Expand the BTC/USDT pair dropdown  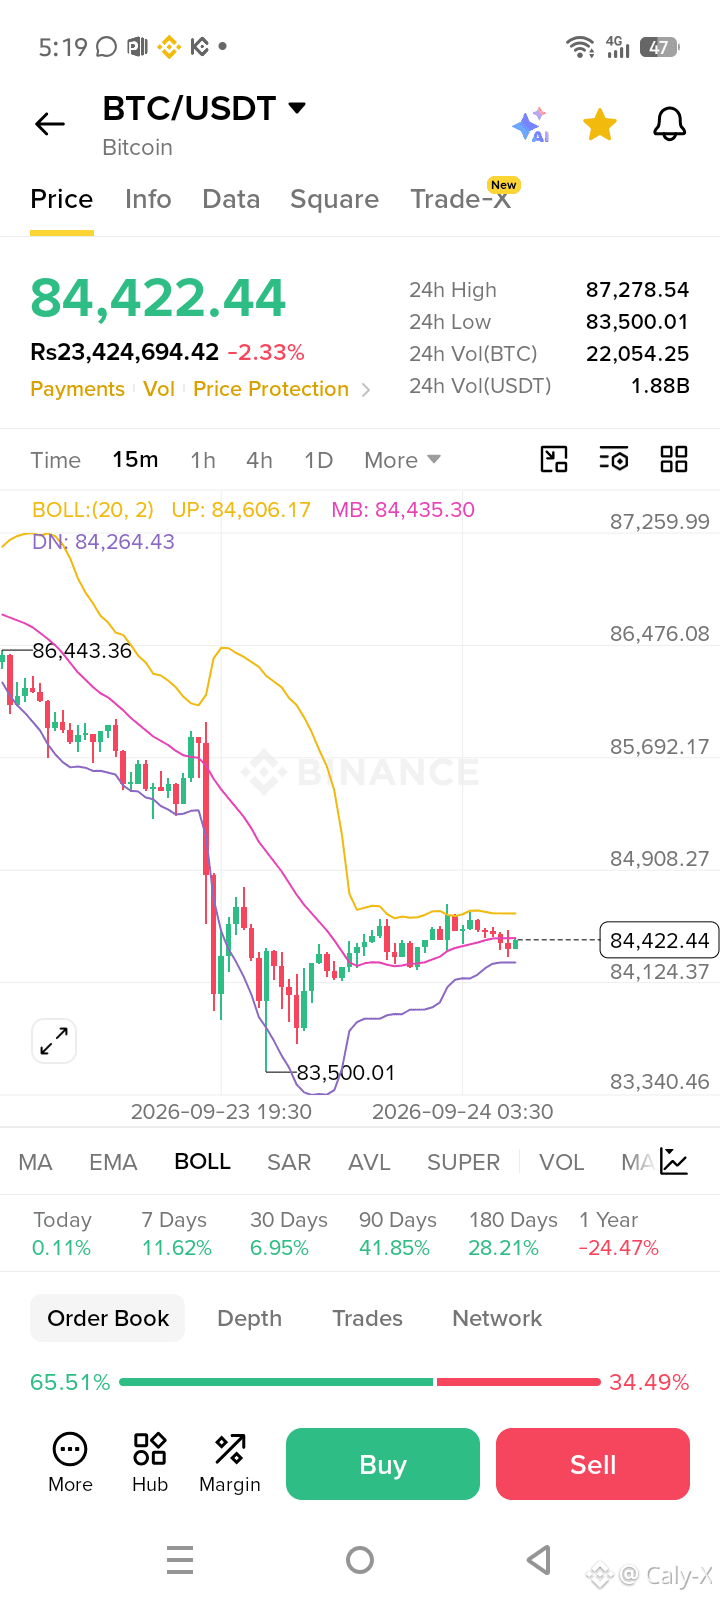pos(297,108)
